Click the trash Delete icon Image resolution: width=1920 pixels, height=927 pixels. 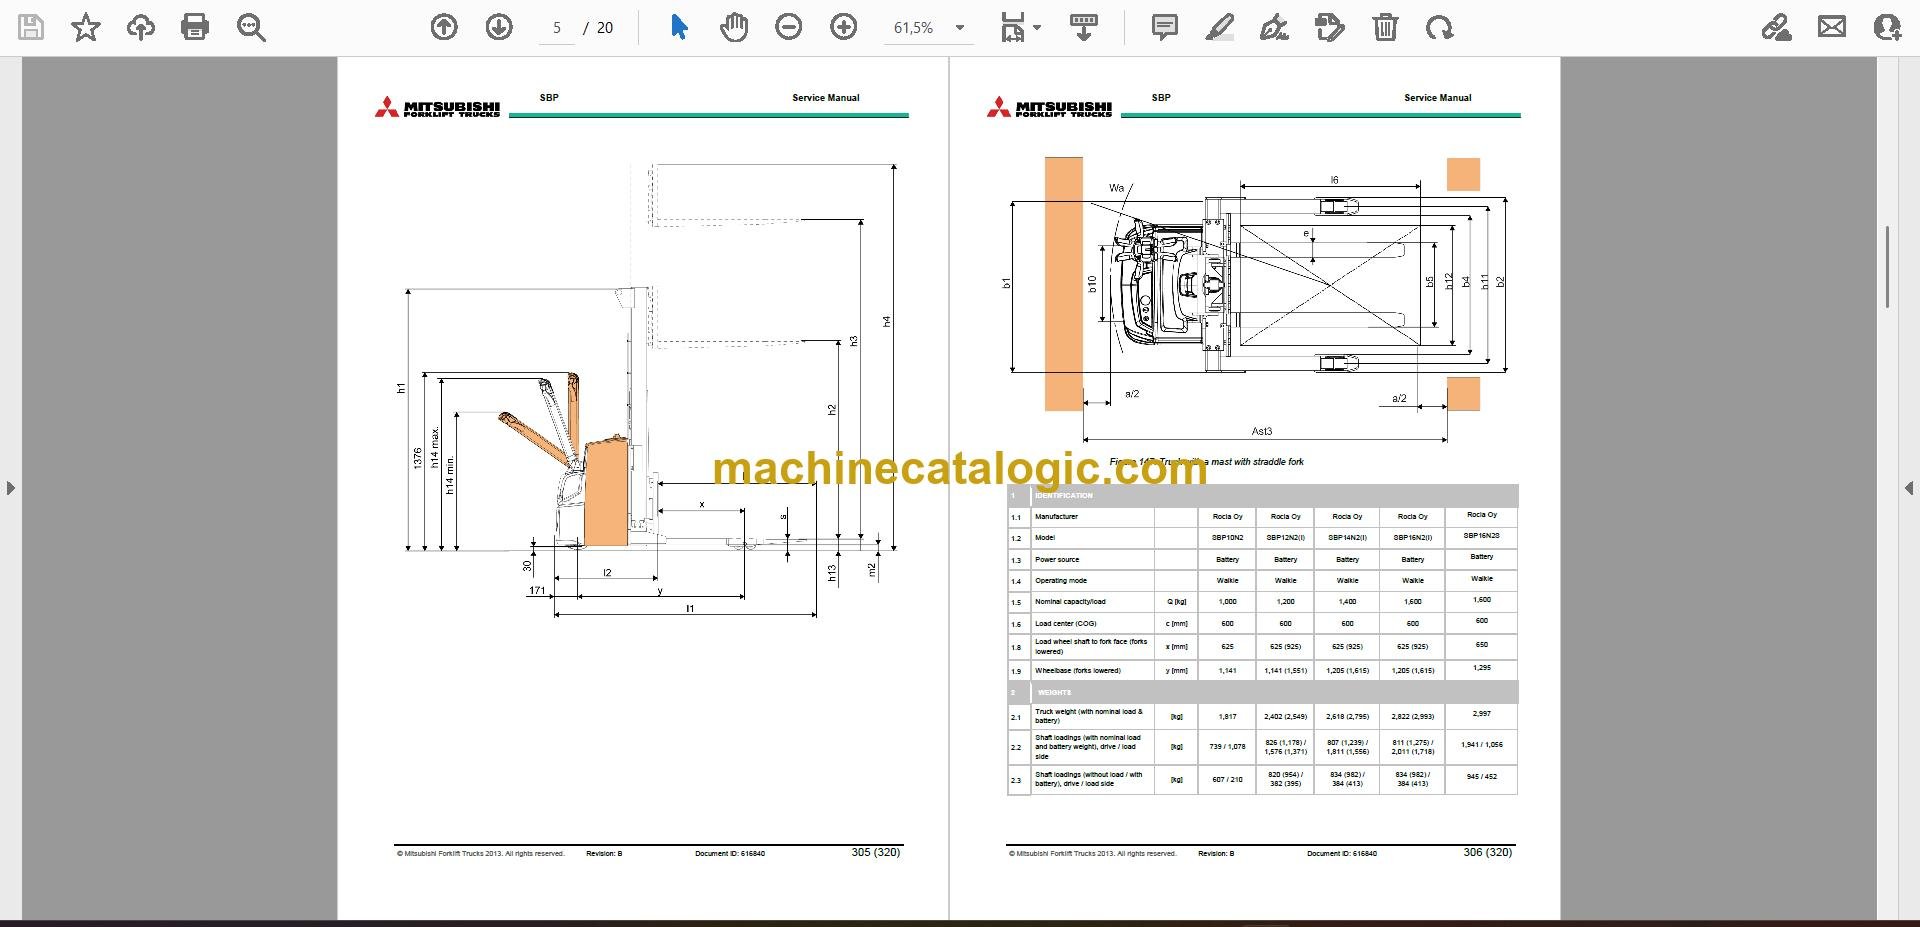[1385, 27]
